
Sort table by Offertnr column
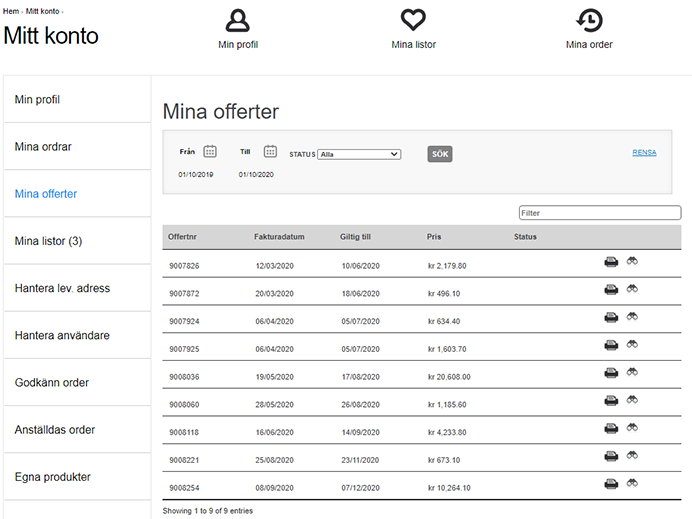click(x=182, y=237)
